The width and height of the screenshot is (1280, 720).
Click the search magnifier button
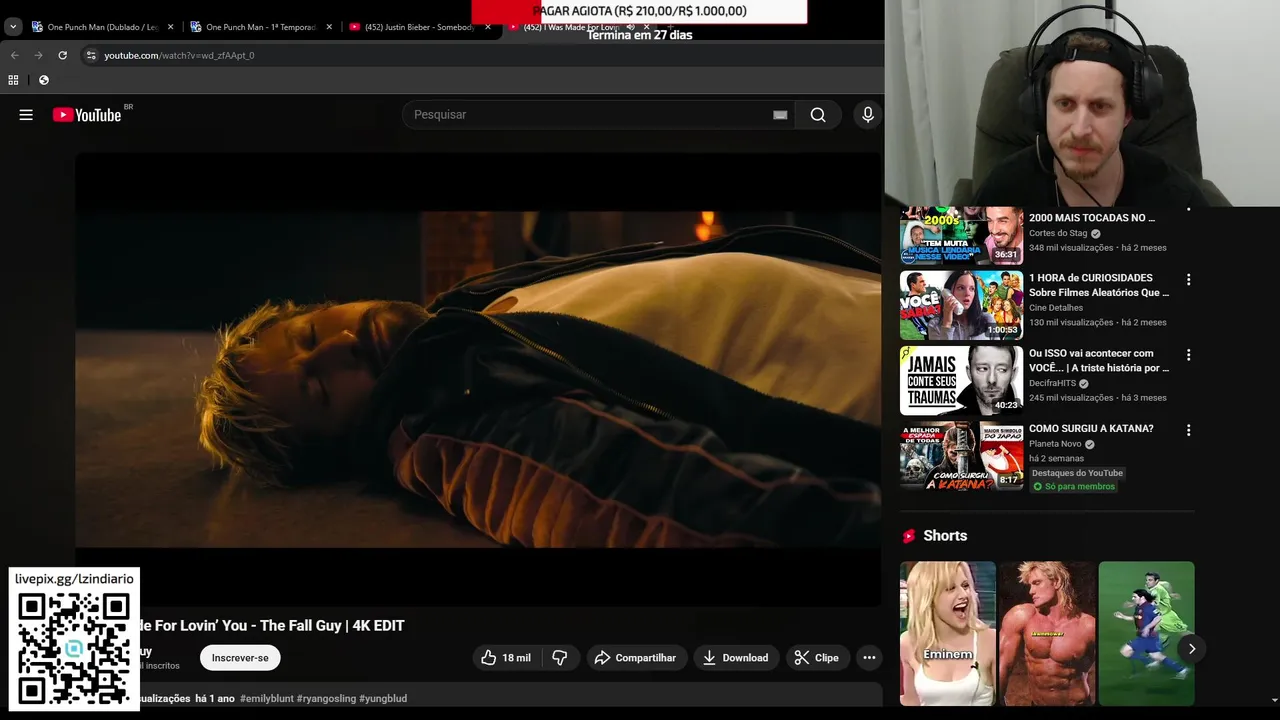(818, 115)
